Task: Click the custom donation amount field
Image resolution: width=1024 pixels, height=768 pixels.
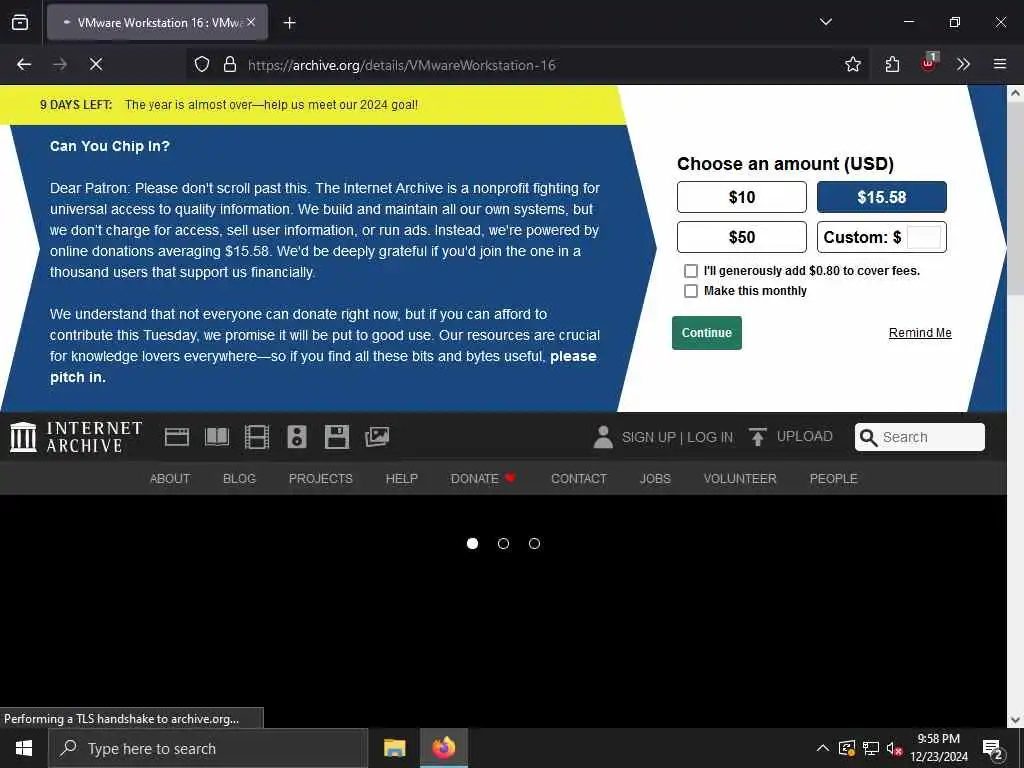Action: tap(923, 237)
